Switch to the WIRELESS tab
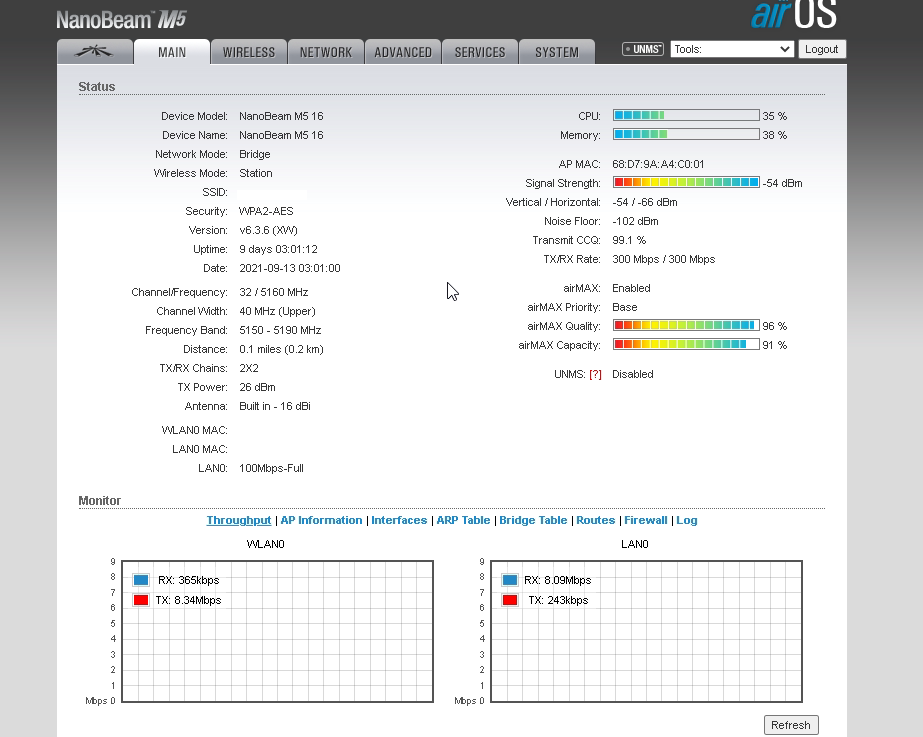 248,52
